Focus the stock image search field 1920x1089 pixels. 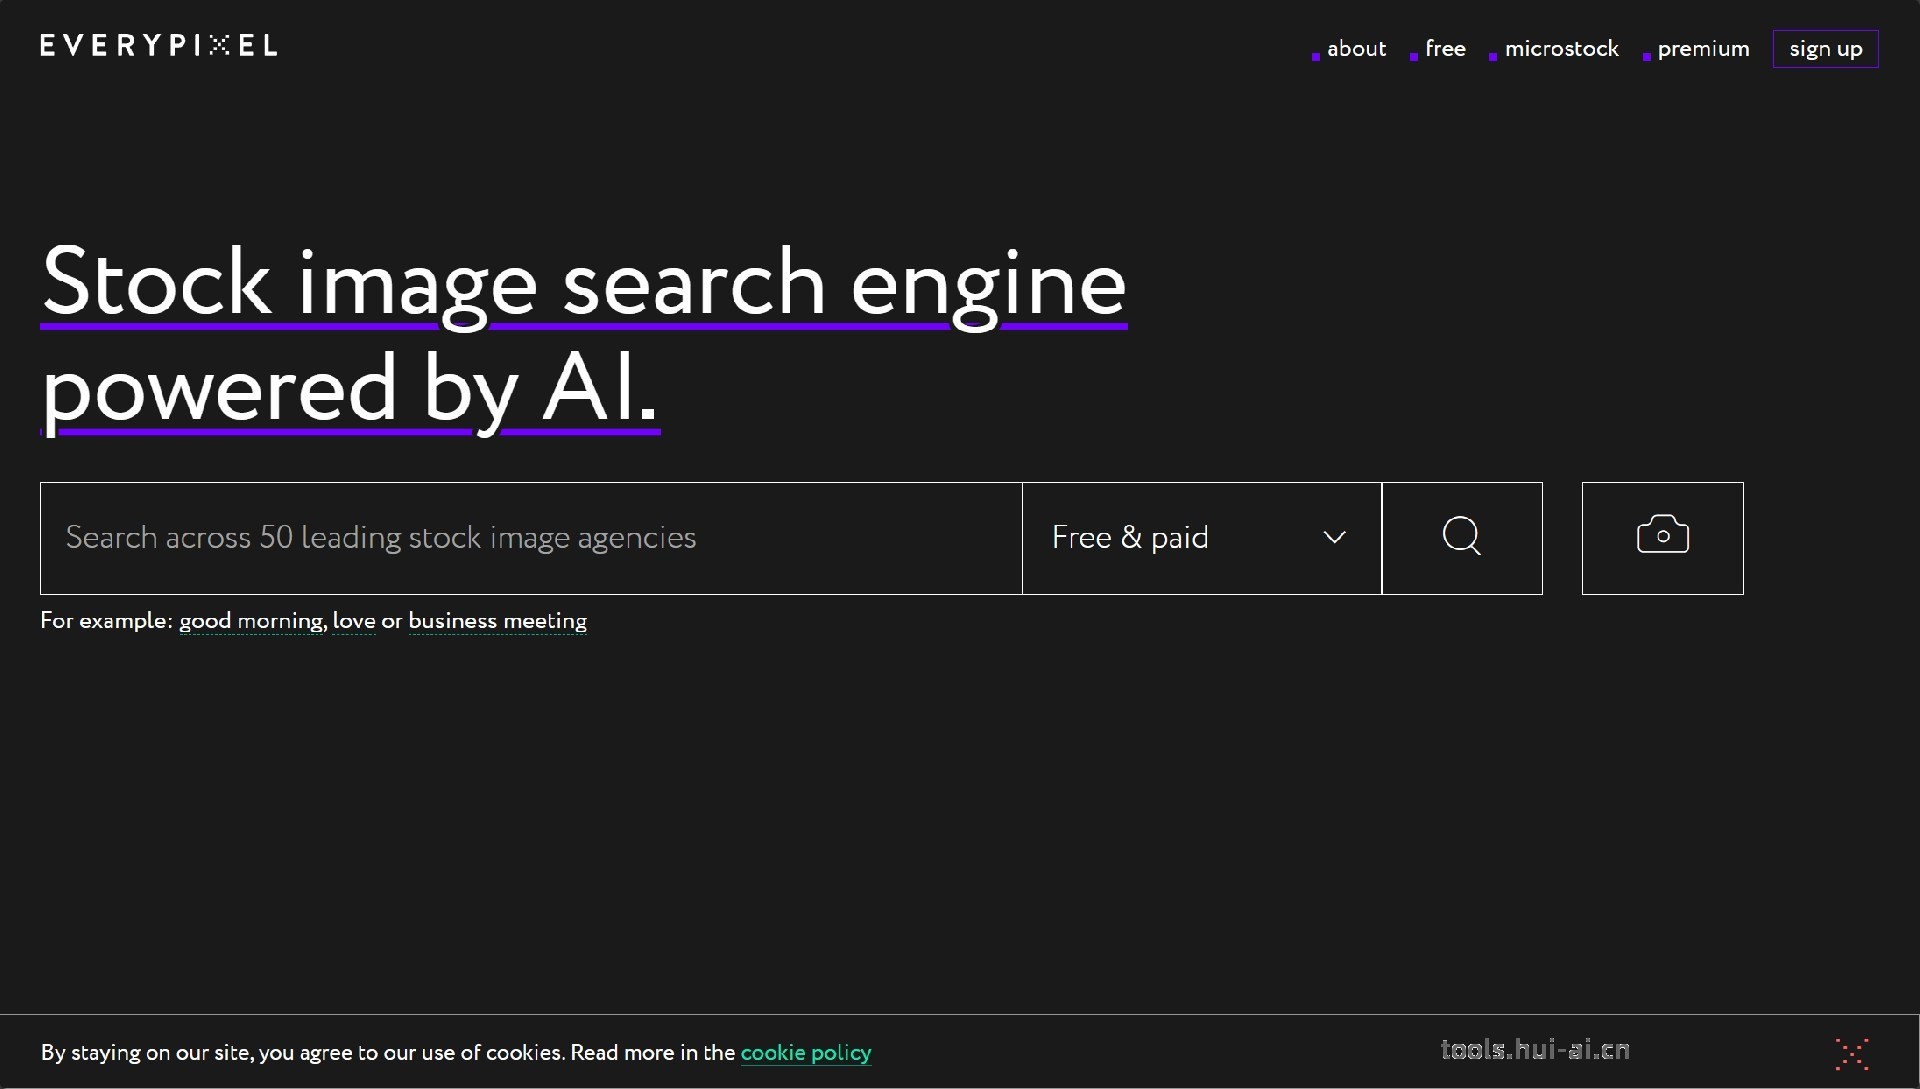click(x=530, y=538)
